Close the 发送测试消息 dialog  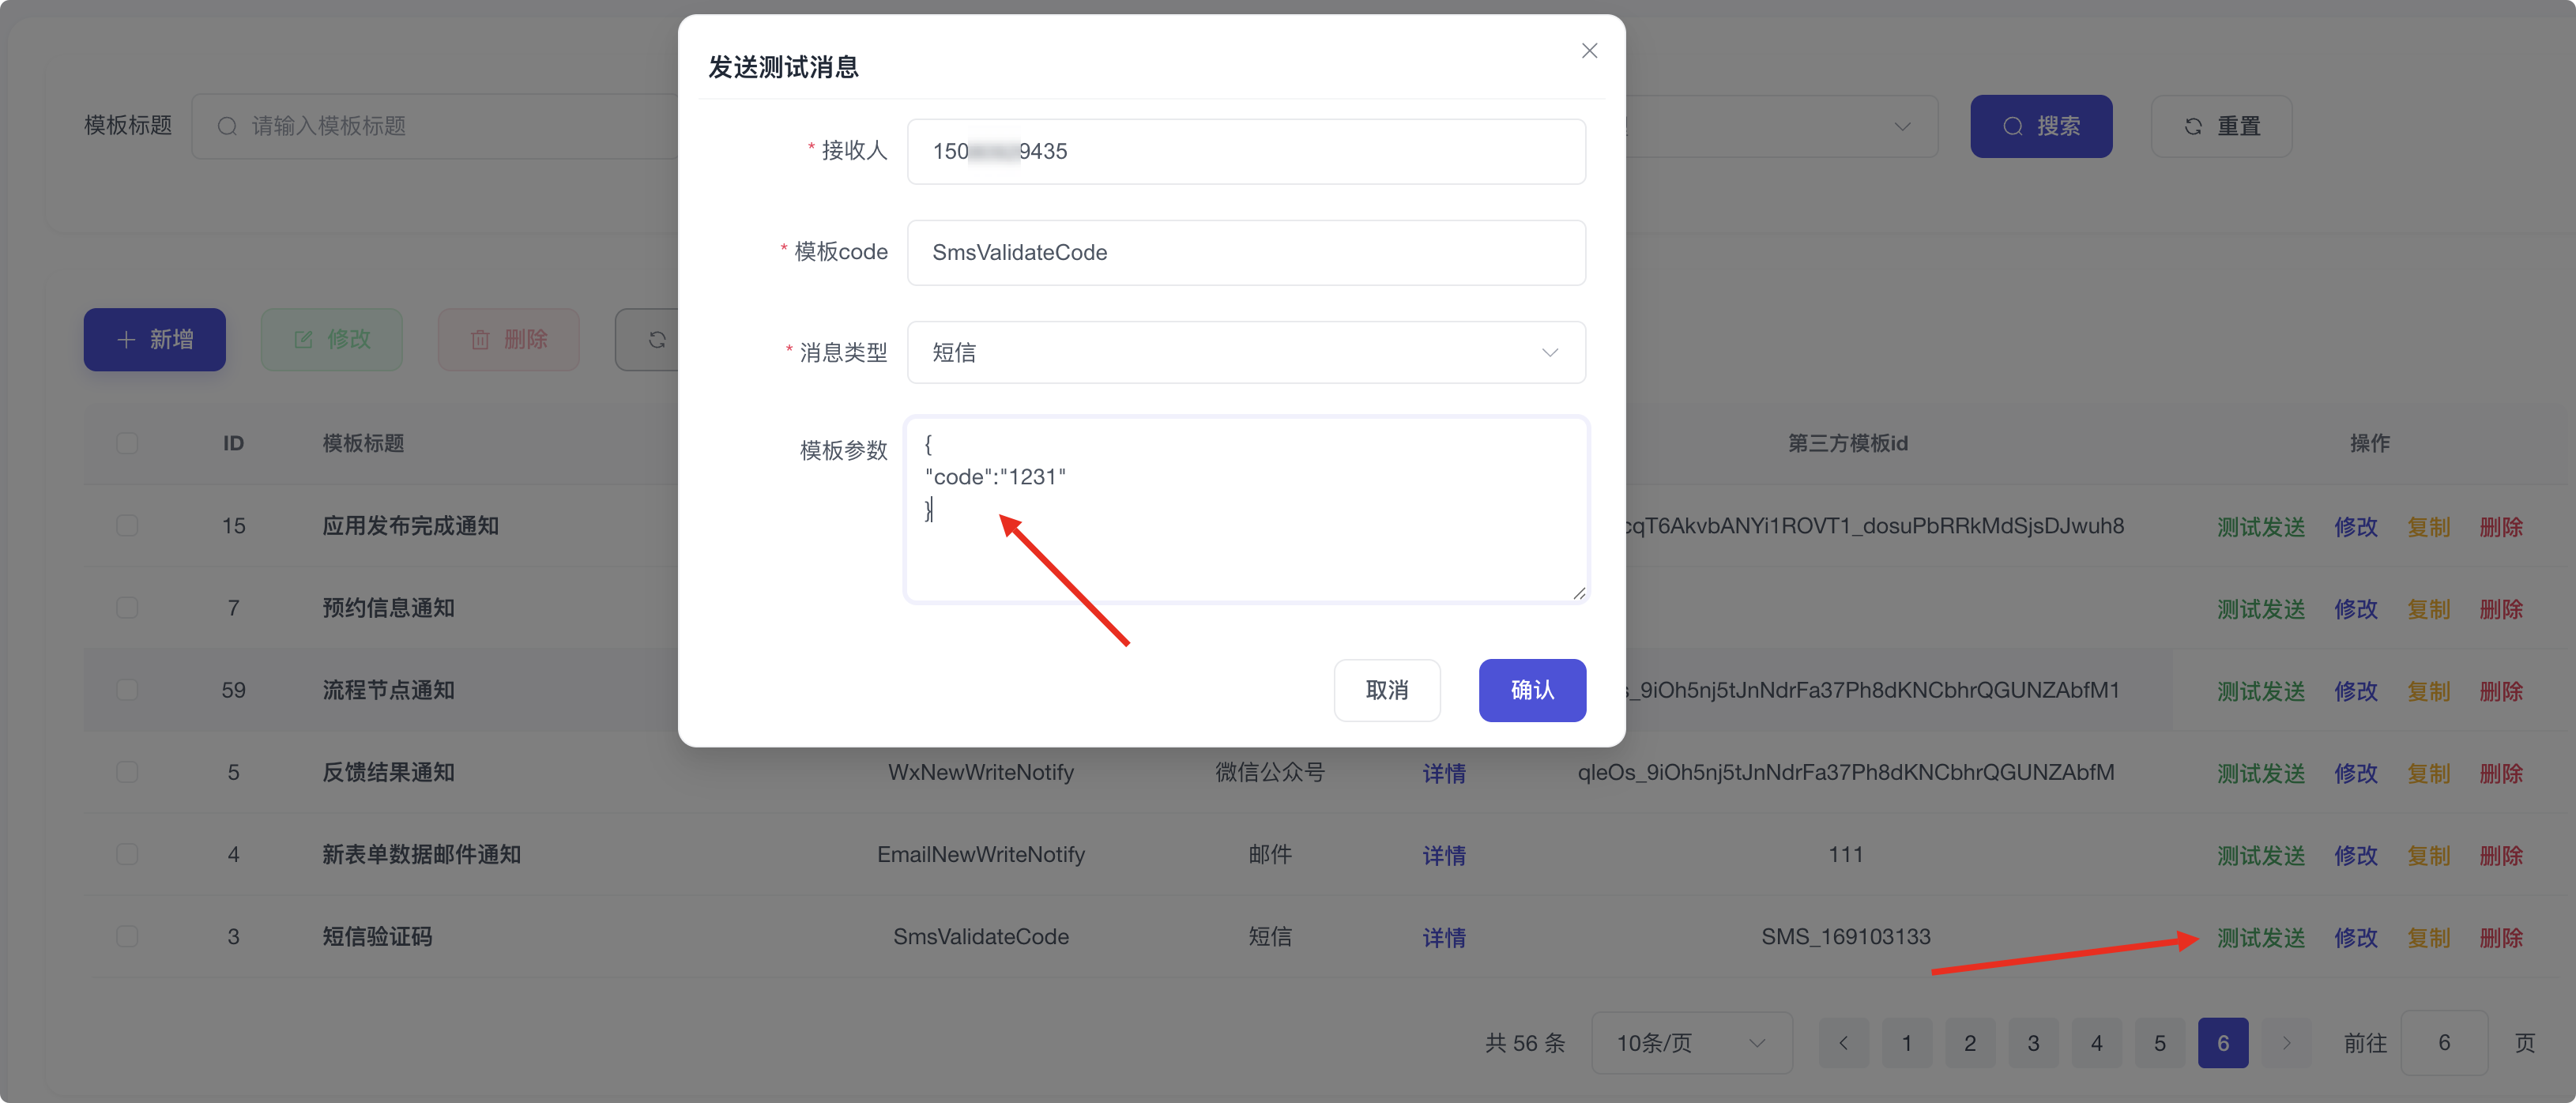tap(1589, 51)
